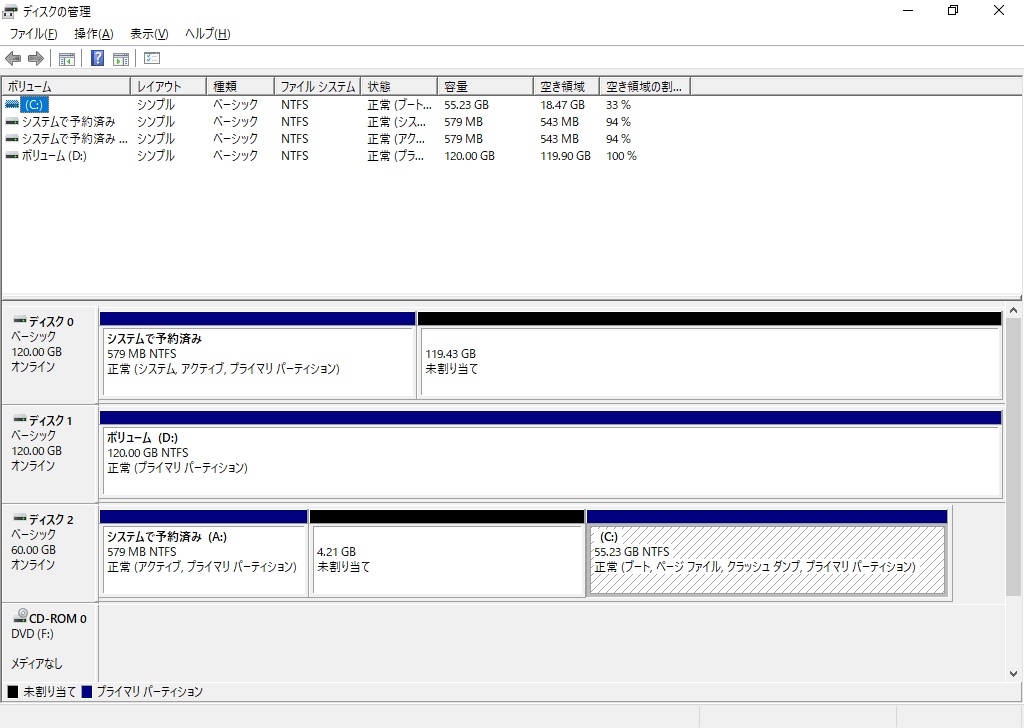
Task: Click the ボリューム (D:) row drive icon
Action: click(12, 155)
